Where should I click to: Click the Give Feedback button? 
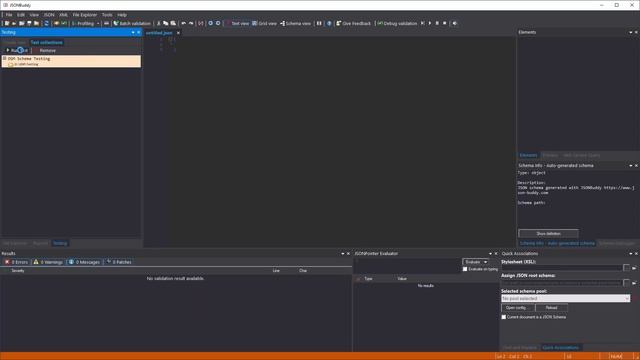tap(353, 23)
